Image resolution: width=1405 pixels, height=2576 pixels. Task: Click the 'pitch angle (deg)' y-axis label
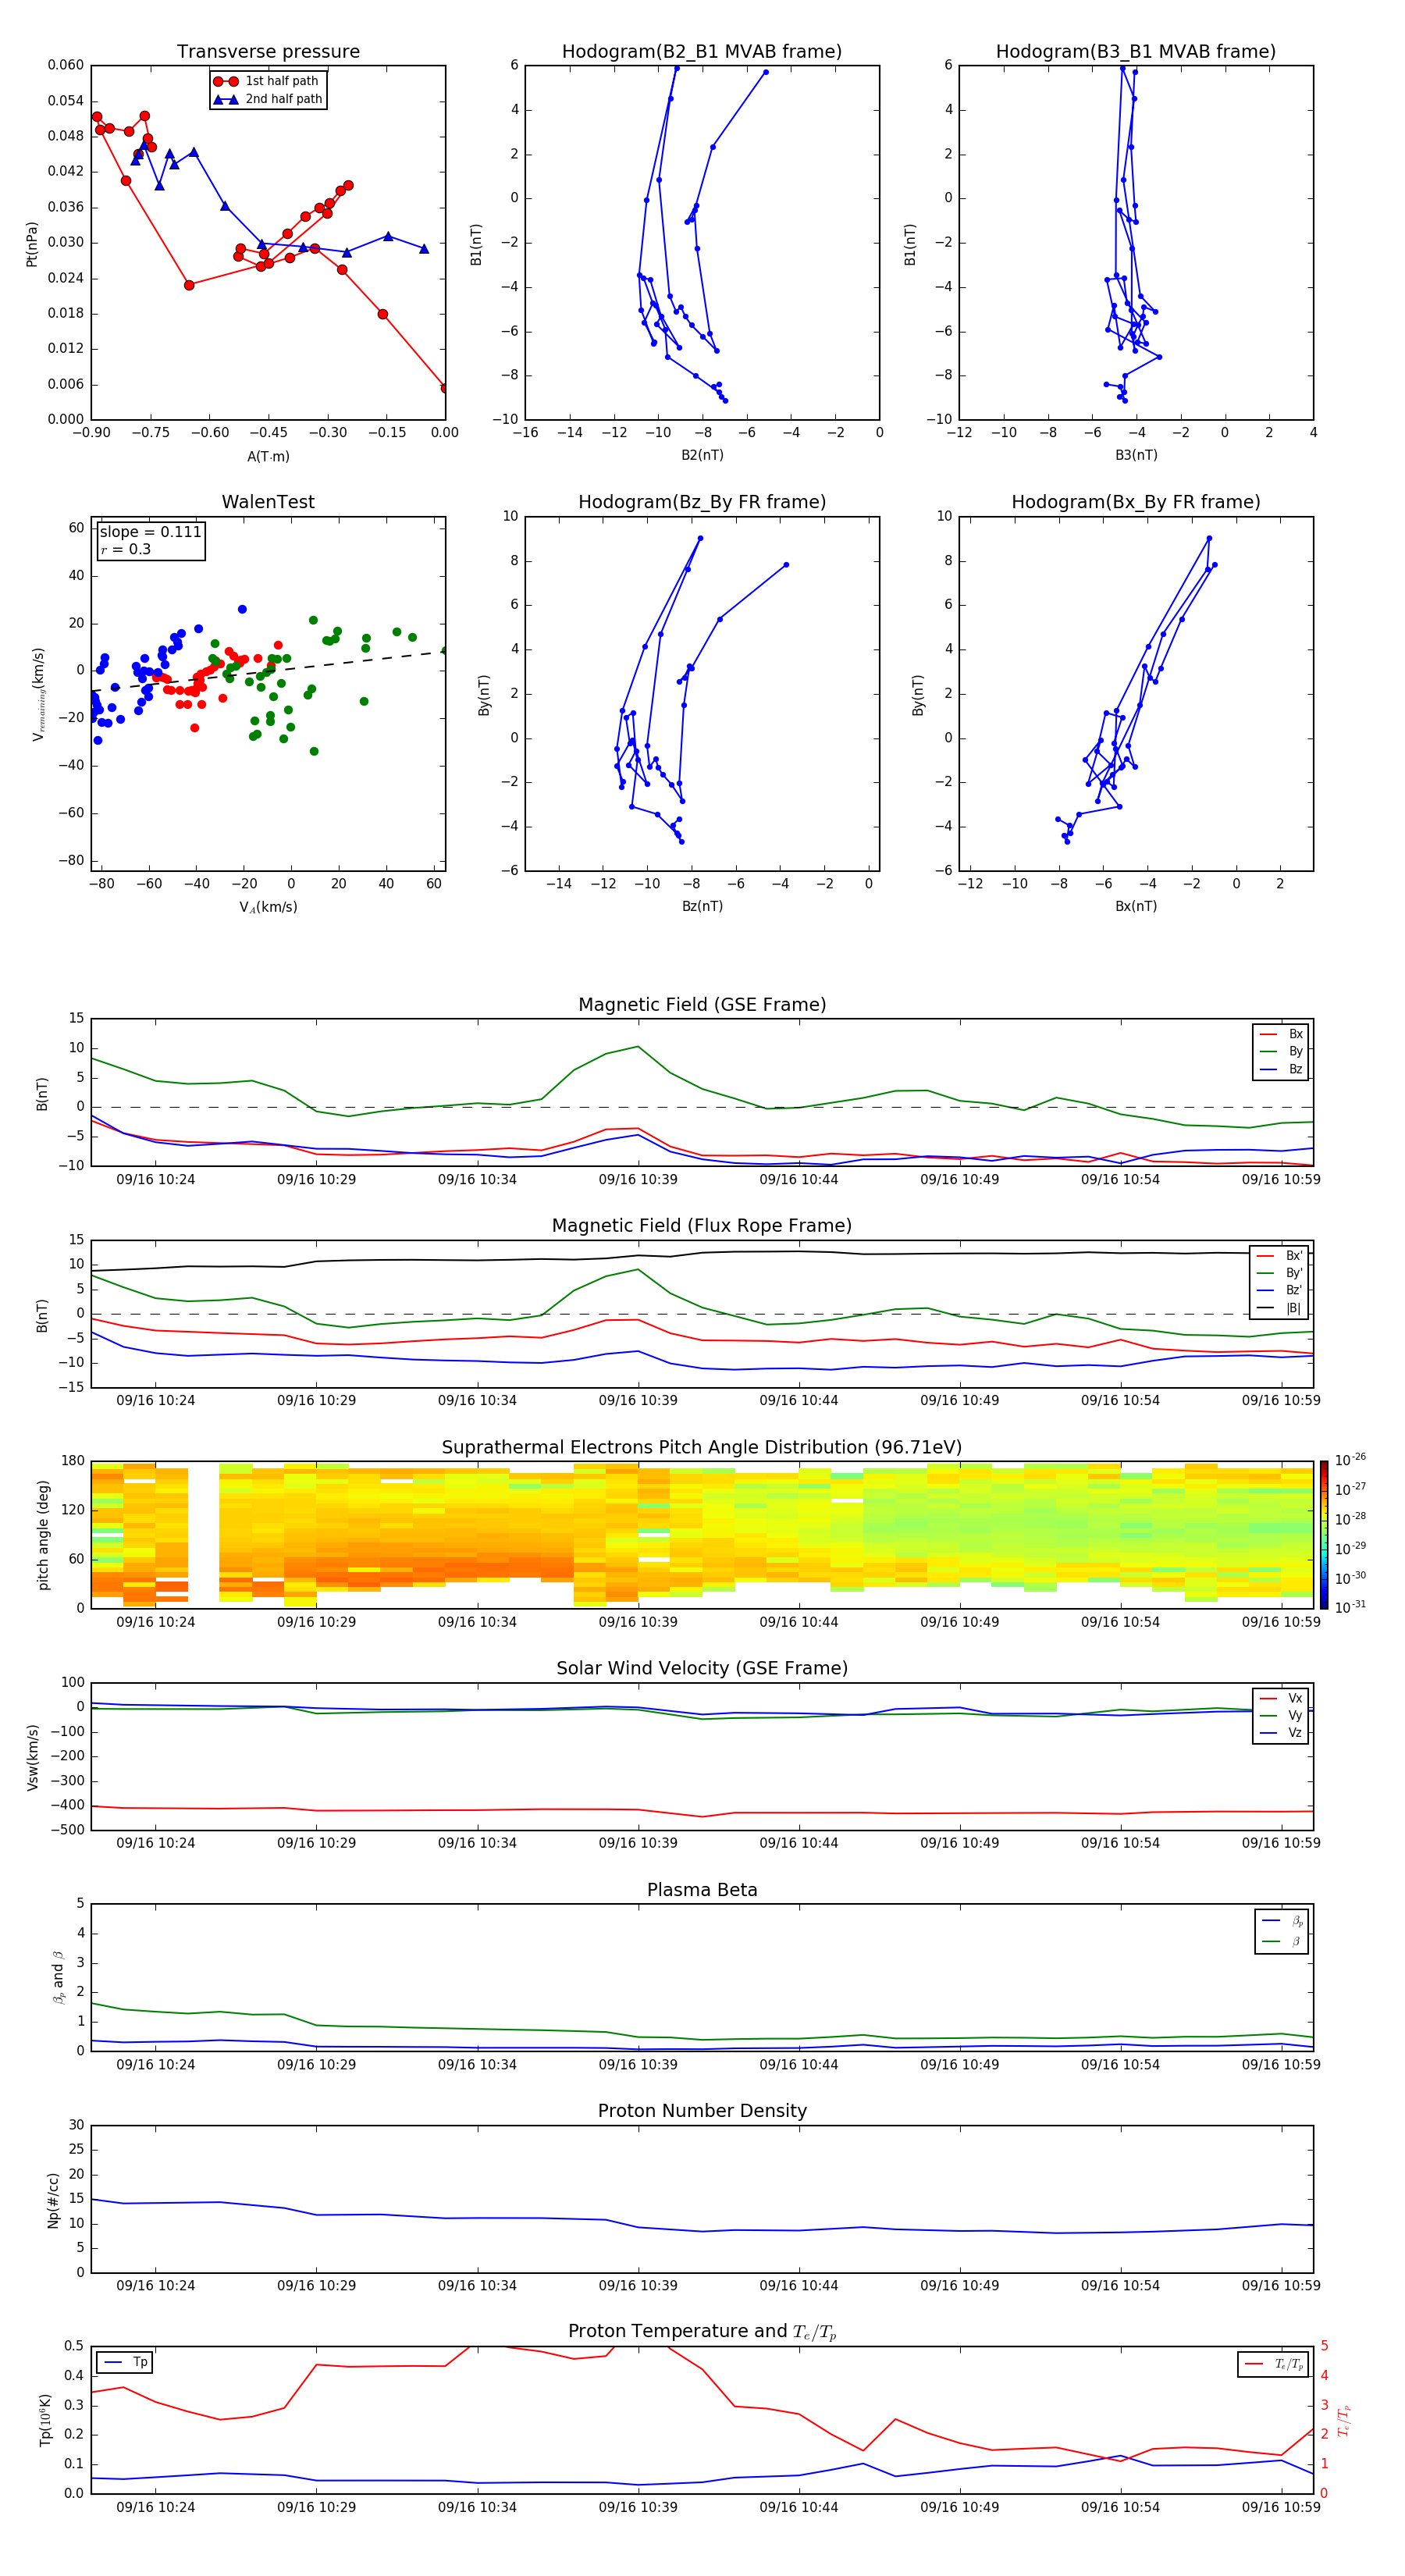click(x=43, y=1535)
